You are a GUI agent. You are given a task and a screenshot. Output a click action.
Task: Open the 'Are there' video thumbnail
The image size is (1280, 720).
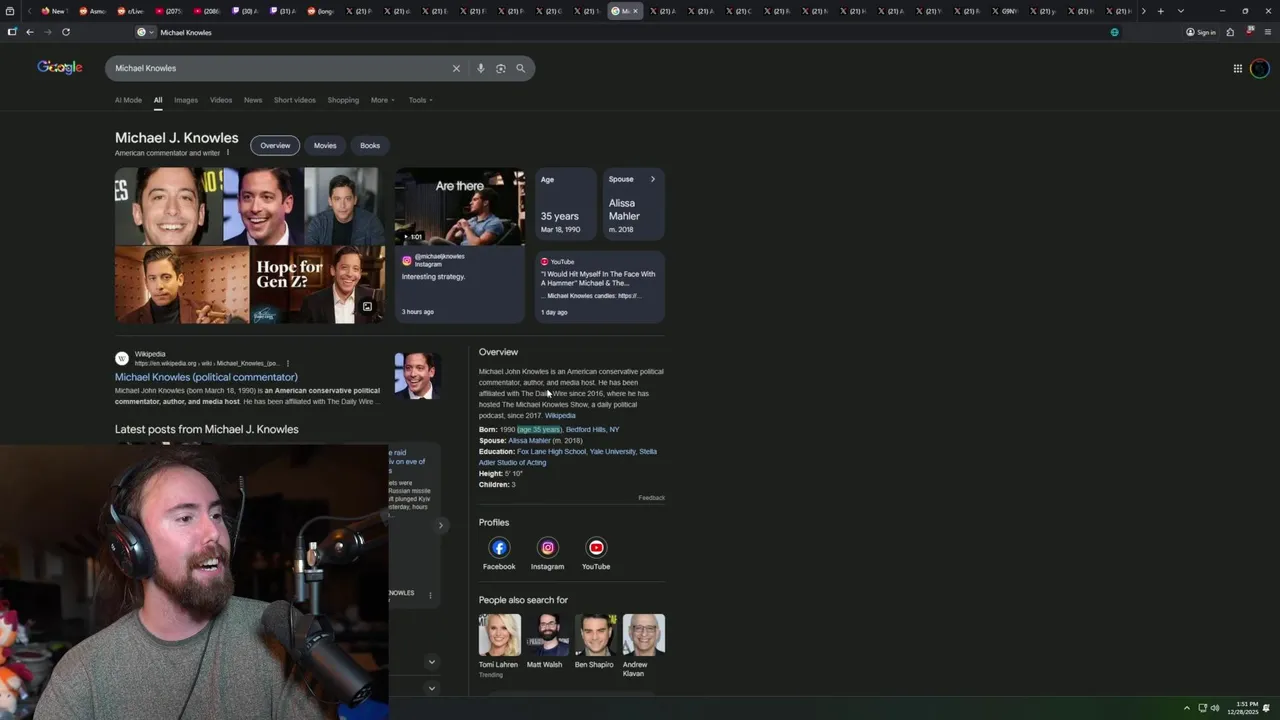[x=459, y=207]
